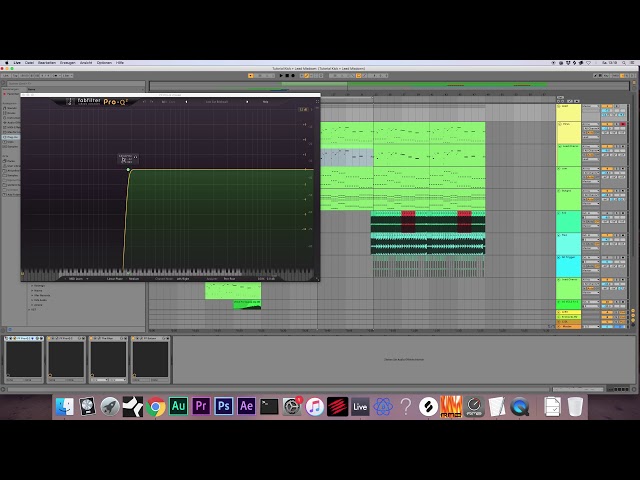
Task: Open After Effects from the Dock
Action: [x=246, y=407]
